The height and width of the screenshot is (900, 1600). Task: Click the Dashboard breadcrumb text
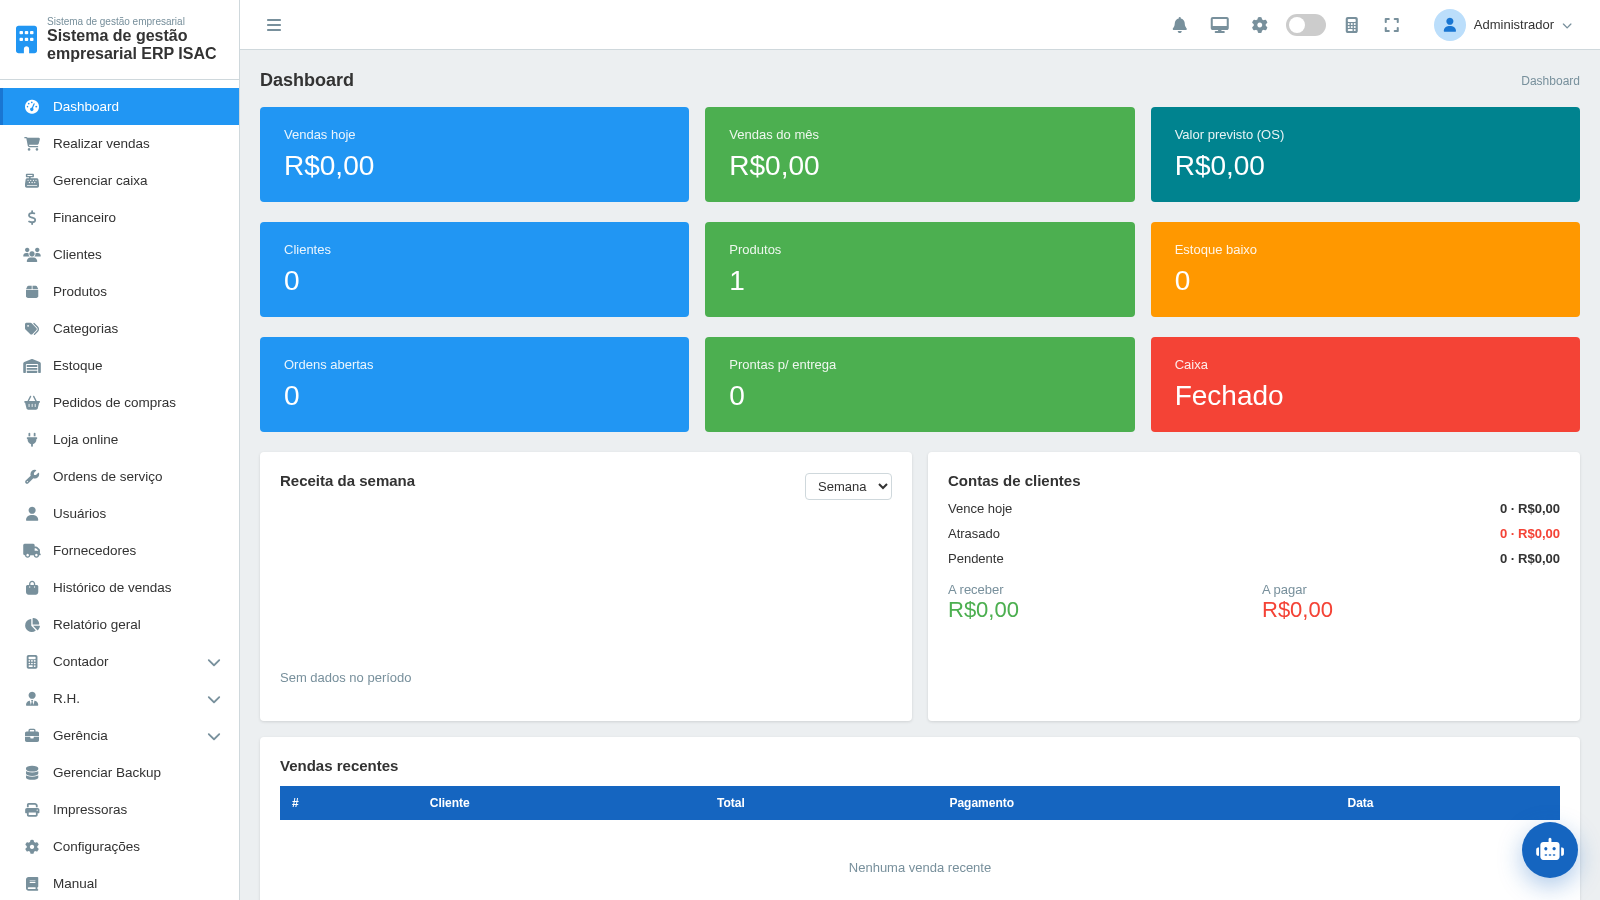tap(1550, 81)
